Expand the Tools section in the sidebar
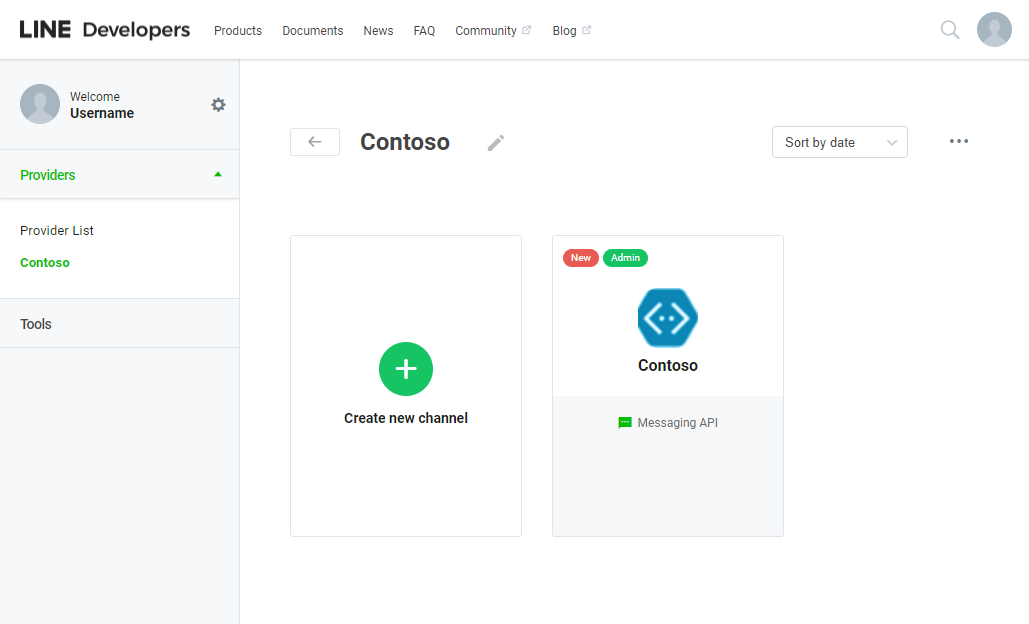This screenshot has width=1029, height=624. pos(35,323)
